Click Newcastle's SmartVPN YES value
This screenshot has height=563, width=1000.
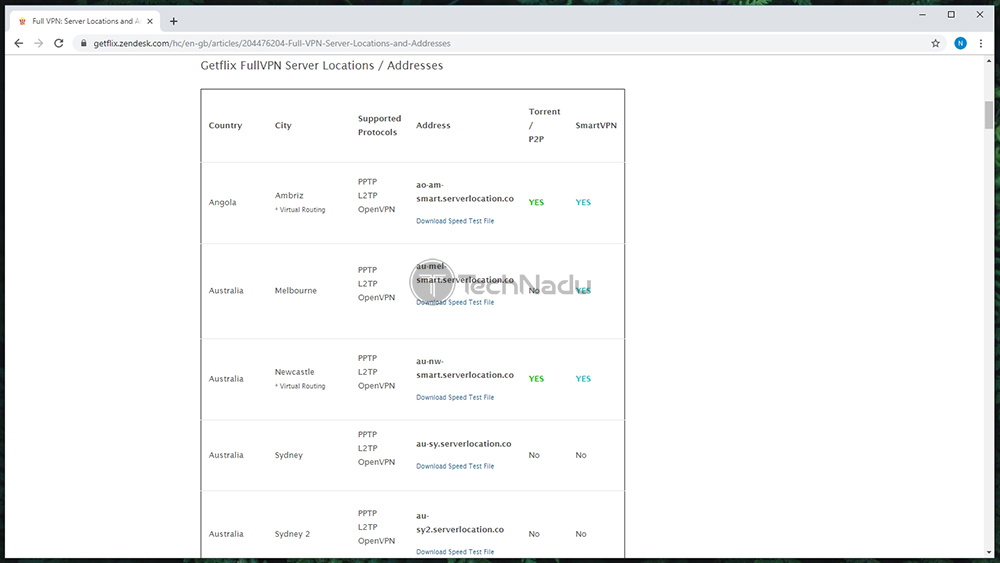(x=583, y=379)
